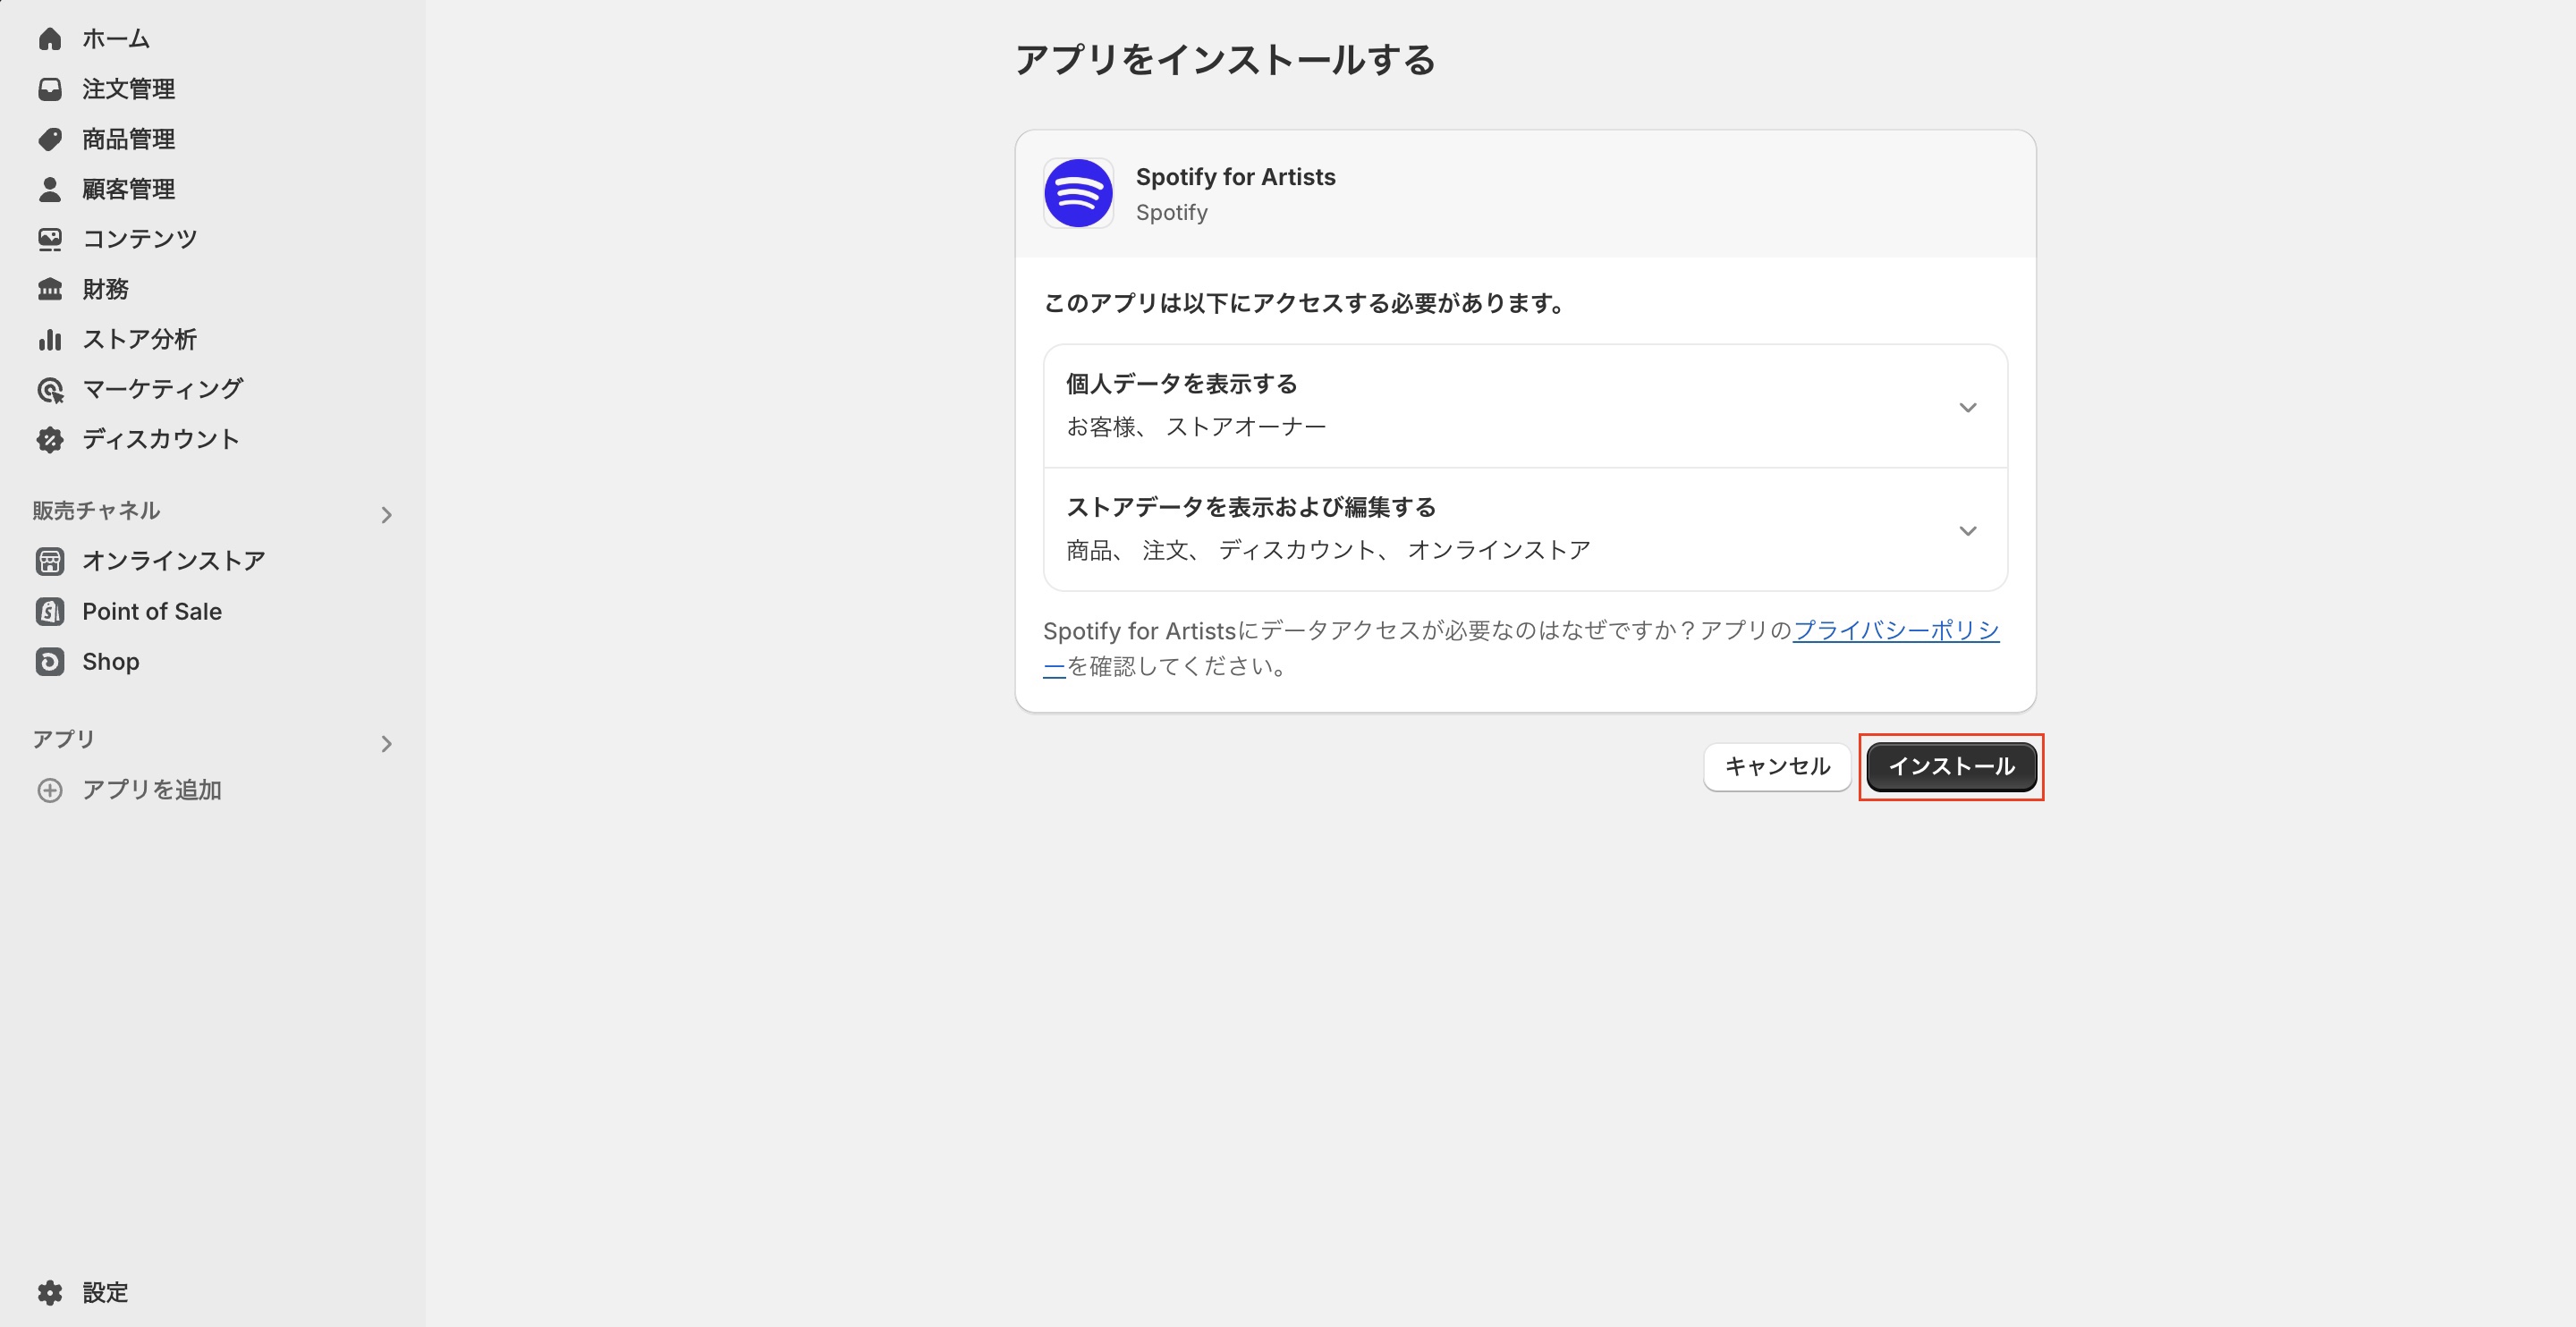Select the Customers person icon
This screenshot has height=1327, width=2576.
50,189
